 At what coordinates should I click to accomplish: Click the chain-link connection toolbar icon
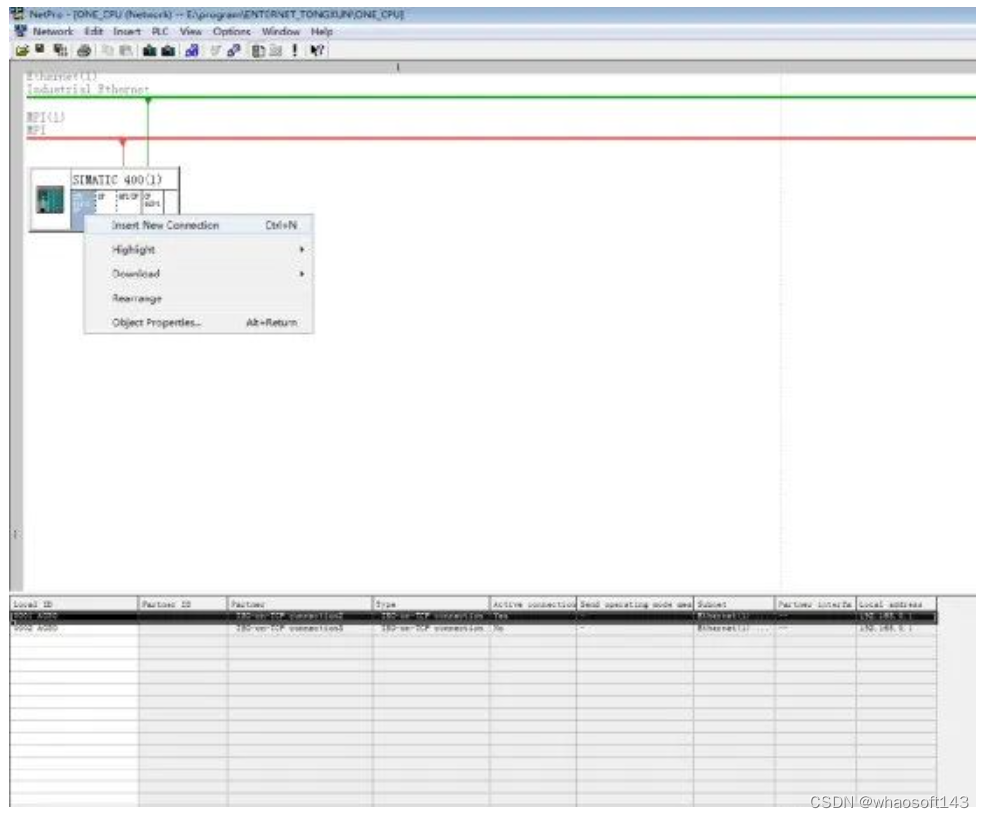(x=234, y=50)
